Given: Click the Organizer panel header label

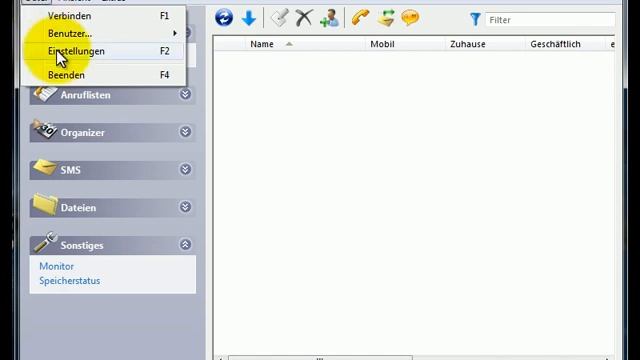Looking at the screenshot, I should 82,133.
